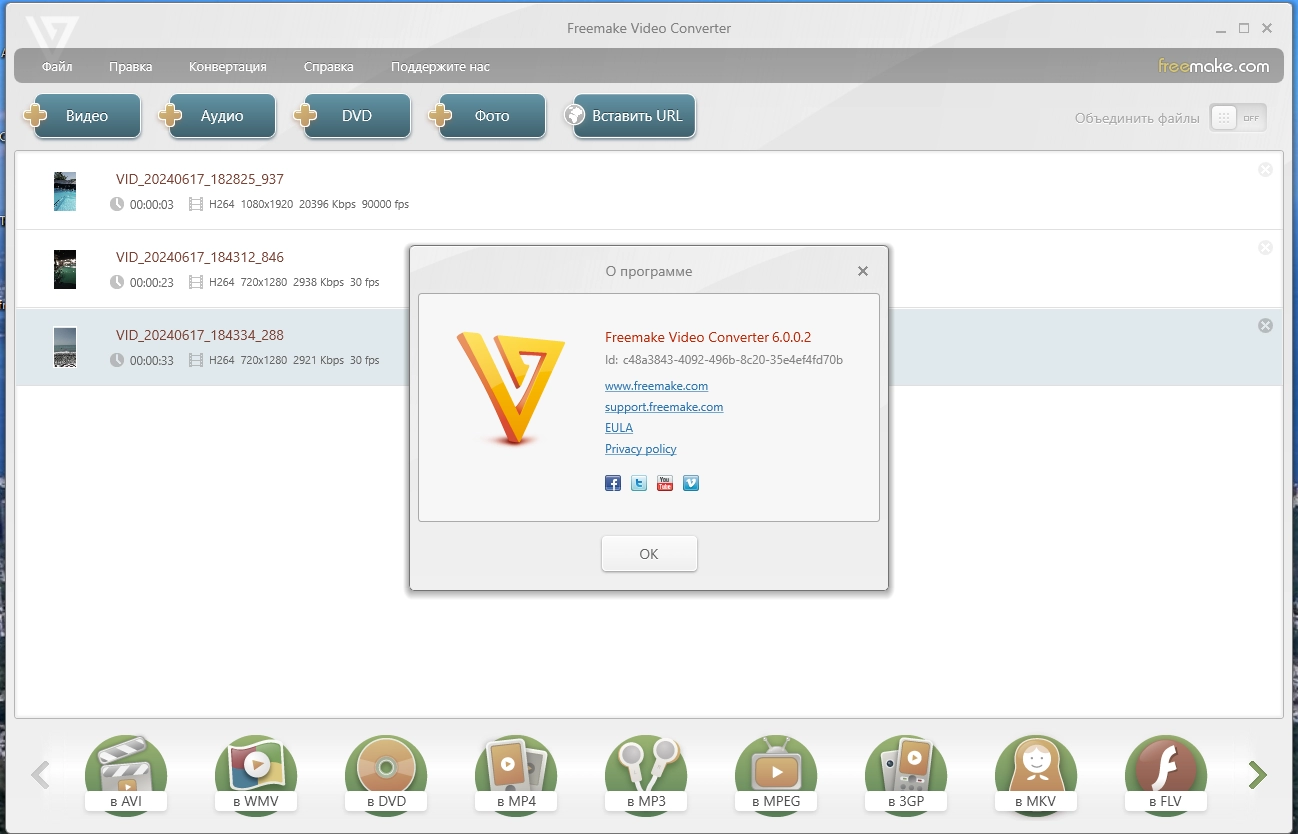Choose the в DVD output option
Screen dimensions: 1298x834
(386, 774)
